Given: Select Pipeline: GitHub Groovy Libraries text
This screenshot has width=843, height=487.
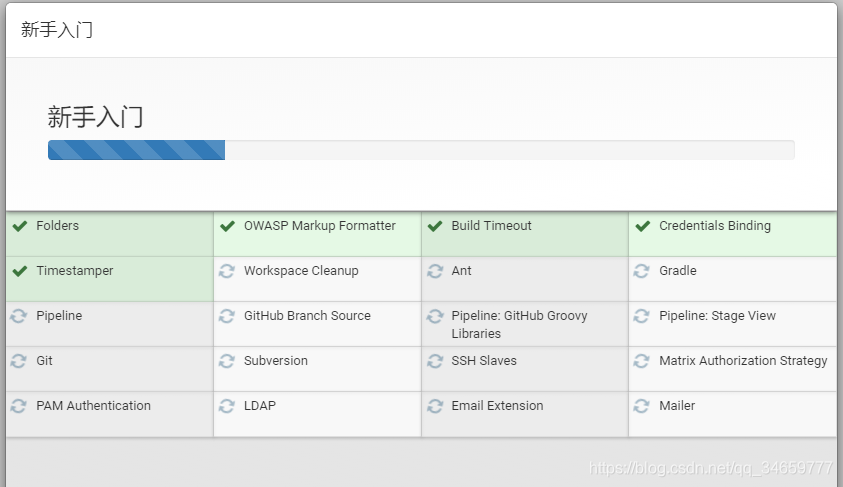Looking at the screenshot, I should (x=519, y=325).
